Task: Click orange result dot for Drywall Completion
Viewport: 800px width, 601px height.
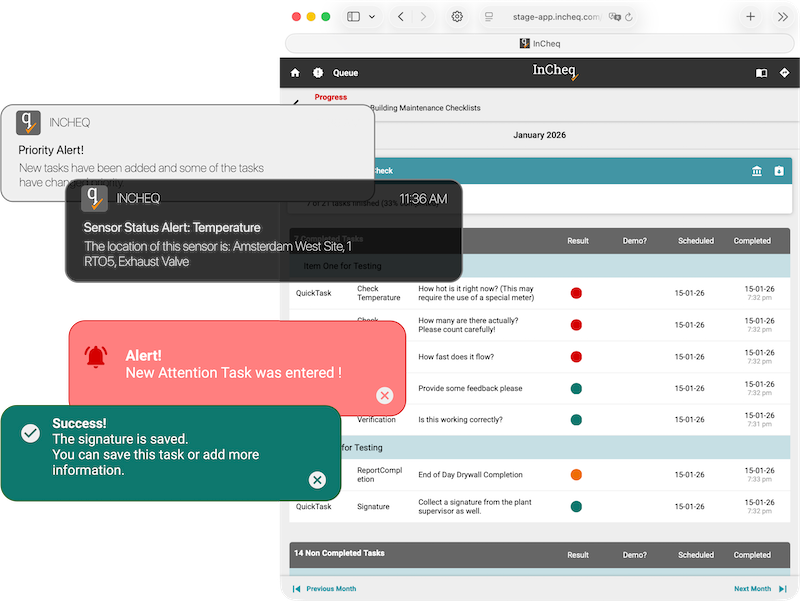Action: point(576,475)
